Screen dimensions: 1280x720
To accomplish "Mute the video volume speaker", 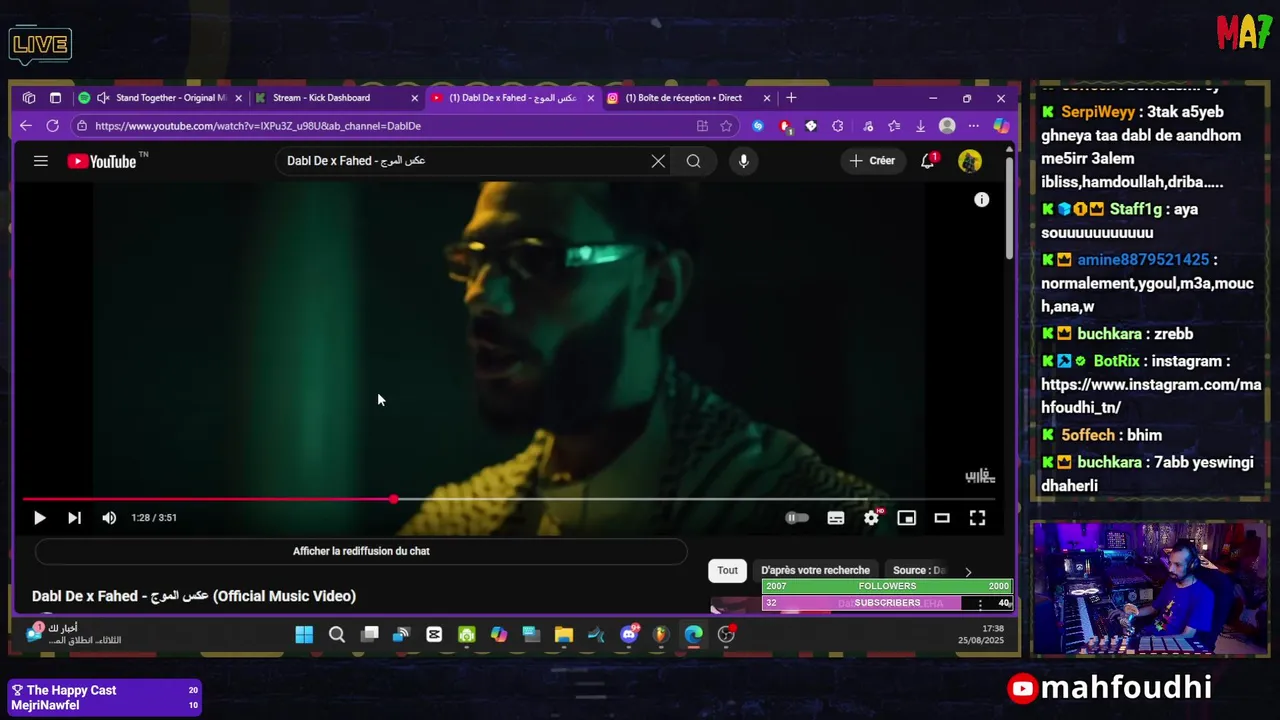I will click(x=109, y=518).
